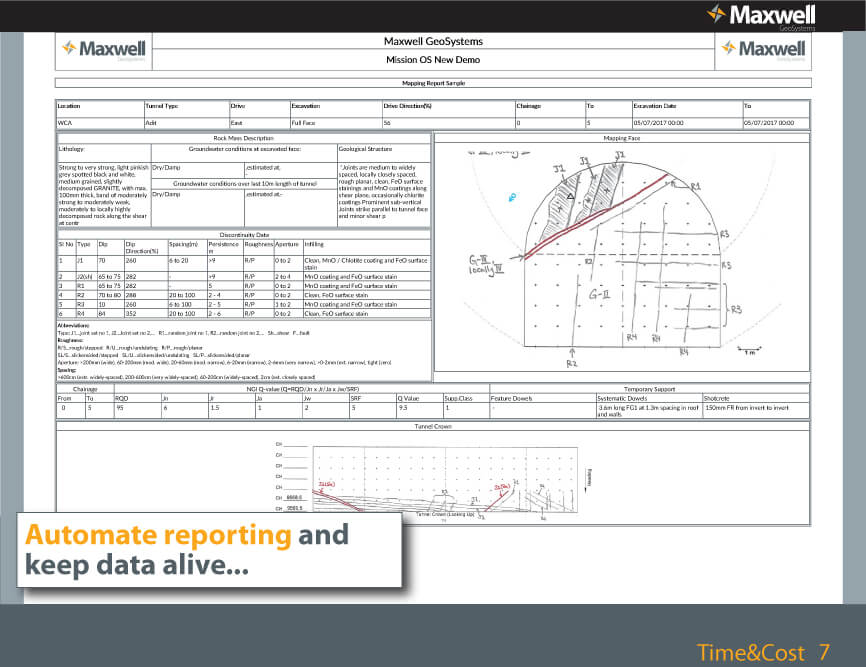Click the 'Geological Structure' label
The image size is (866, 667).
coord(365,149)
